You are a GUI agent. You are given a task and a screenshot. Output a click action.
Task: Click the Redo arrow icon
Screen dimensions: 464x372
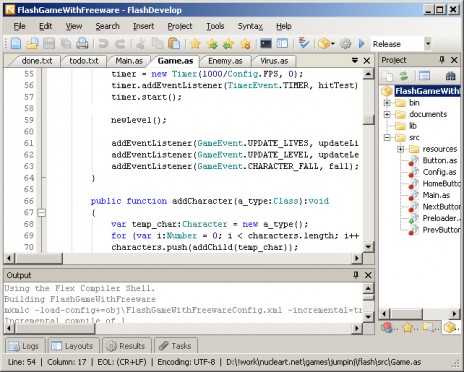(x=120, y=44)
